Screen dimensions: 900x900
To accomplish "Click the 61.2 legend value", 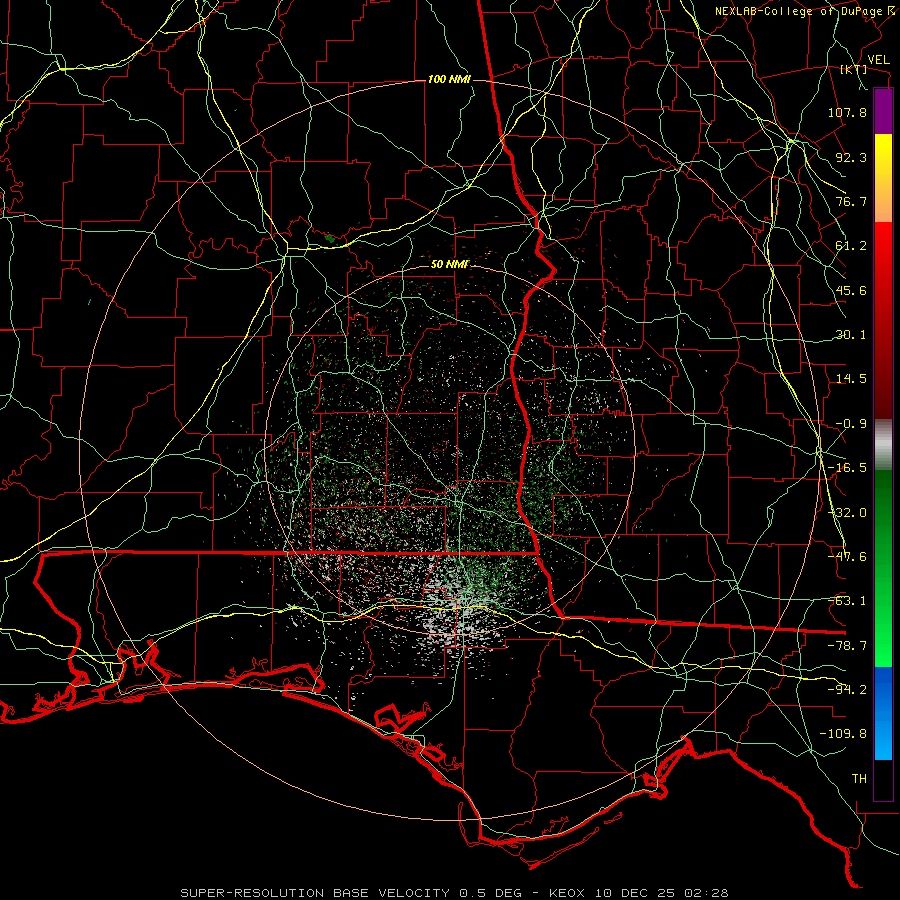I will point(851,246).
